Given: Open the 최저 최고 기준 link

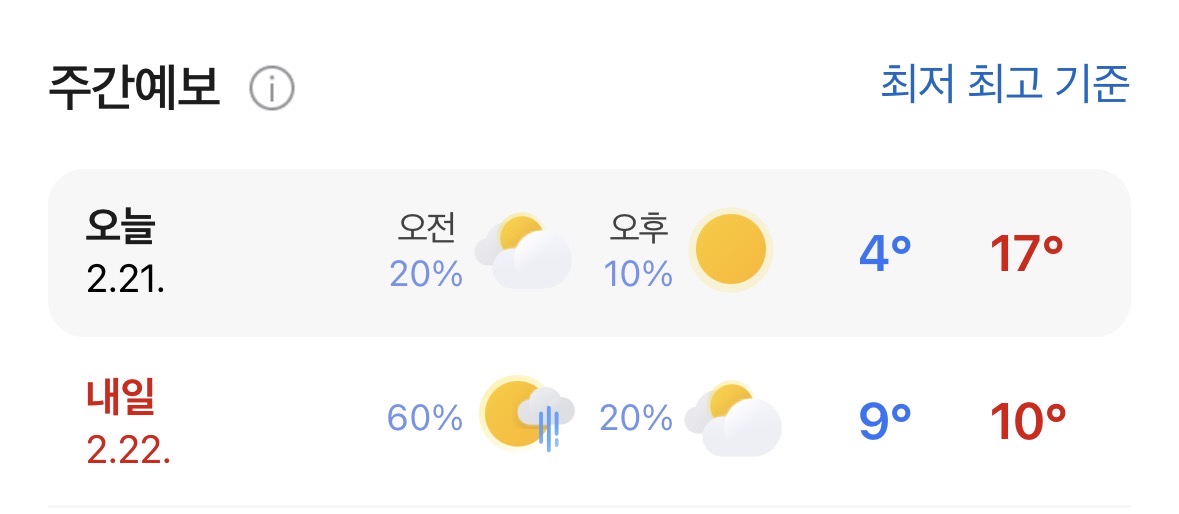Looking at the screenshot, I should (x=1004, y=85).
